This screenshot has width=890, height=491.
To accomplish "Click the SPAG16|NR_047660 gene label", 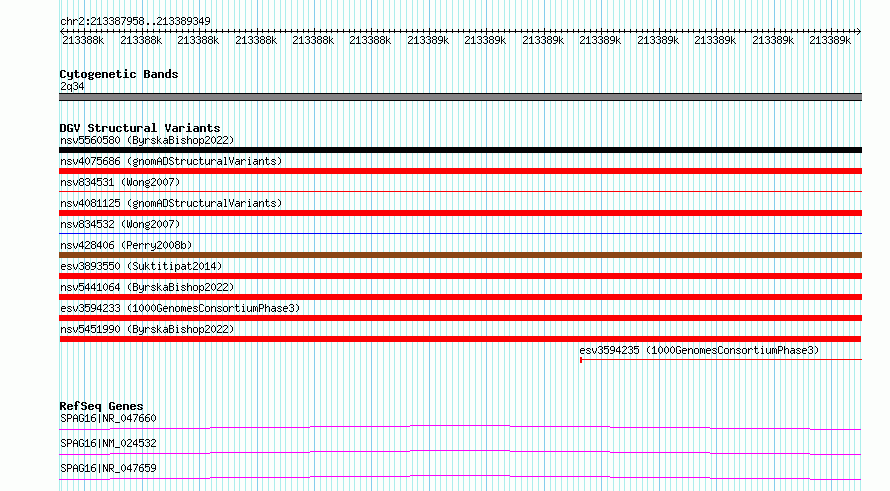I will (108, 418).
